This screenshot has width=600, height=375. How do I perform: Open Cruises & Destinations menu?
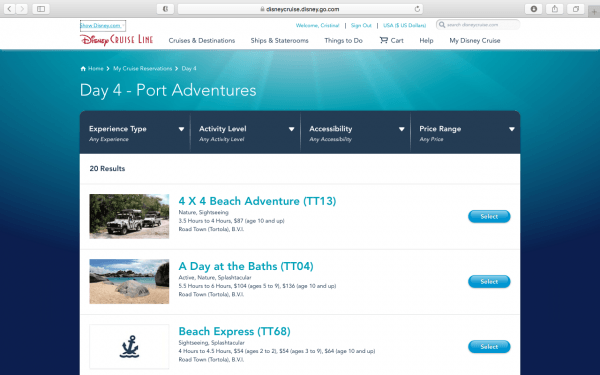tap(202, 41)
